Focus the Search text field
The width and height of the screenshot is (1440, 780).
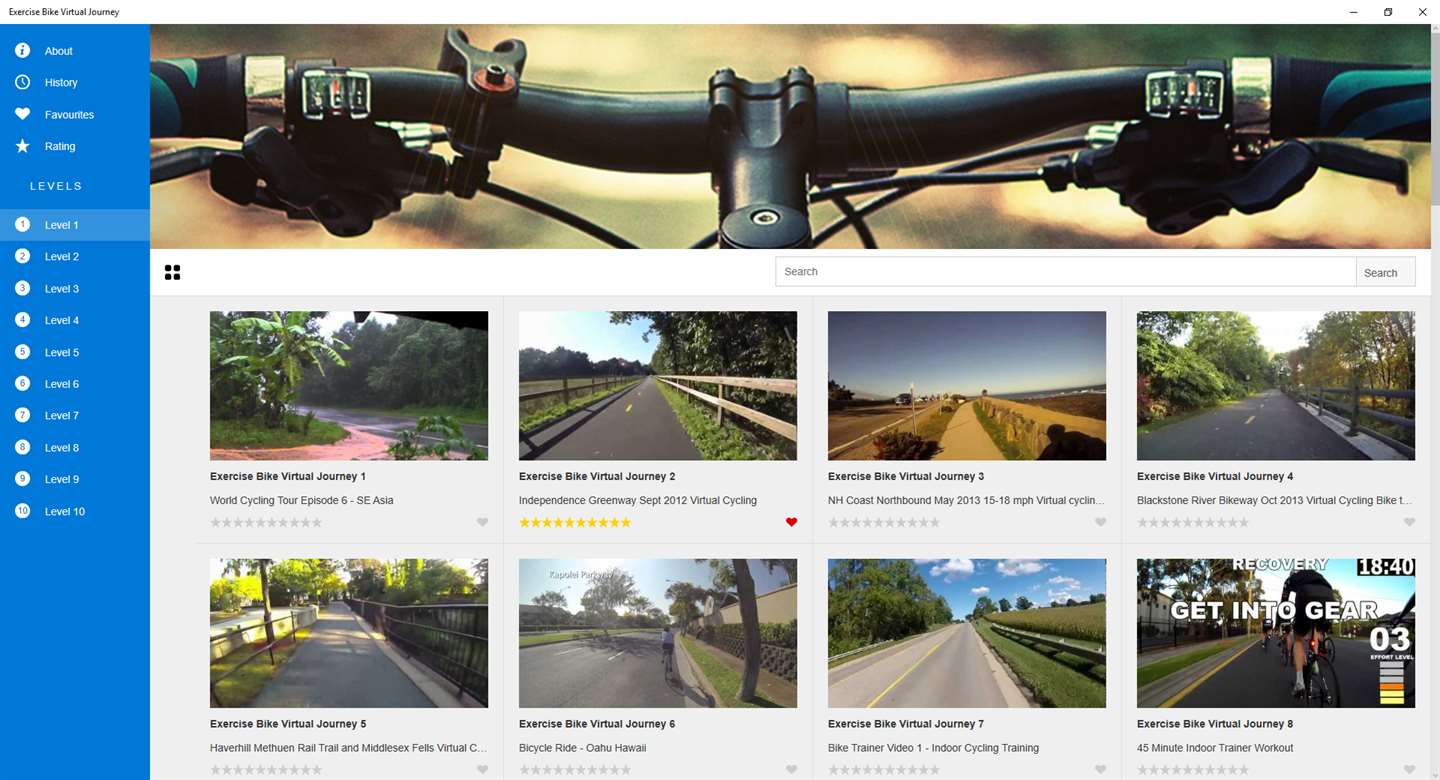[x=1065, y=272]
